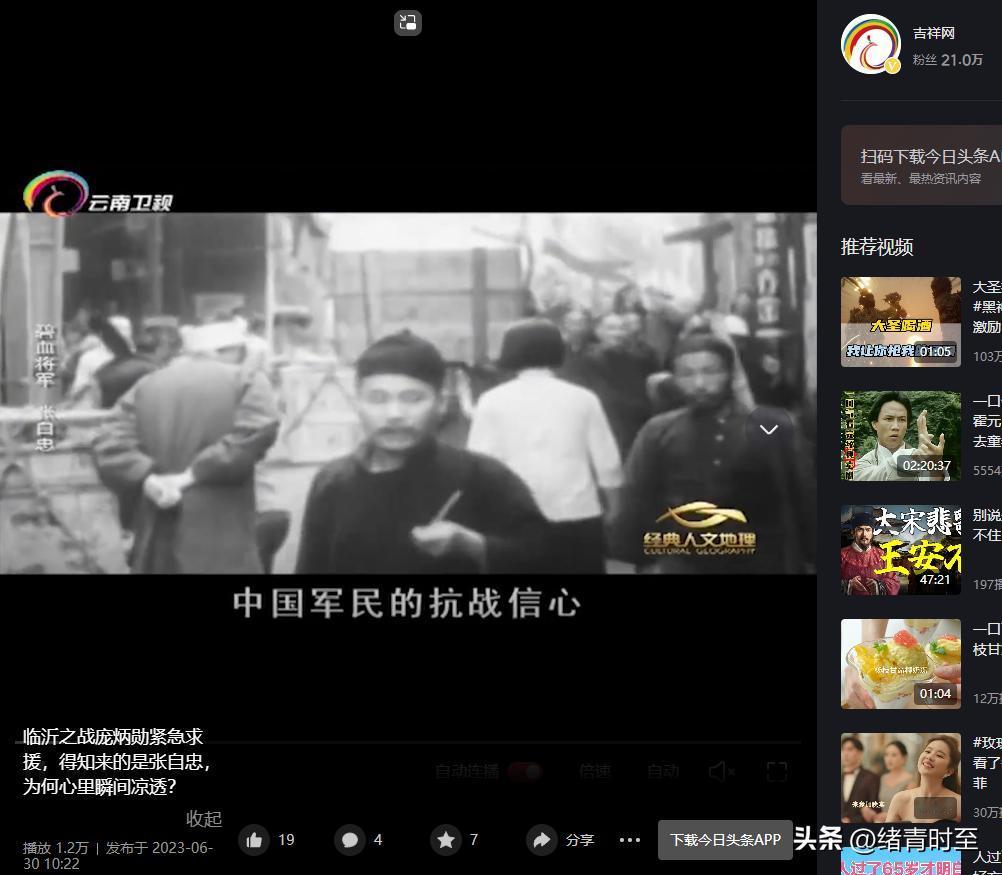Click the down chevron on the video
This screenshot has height=875, width=1002.
[769, 430]
